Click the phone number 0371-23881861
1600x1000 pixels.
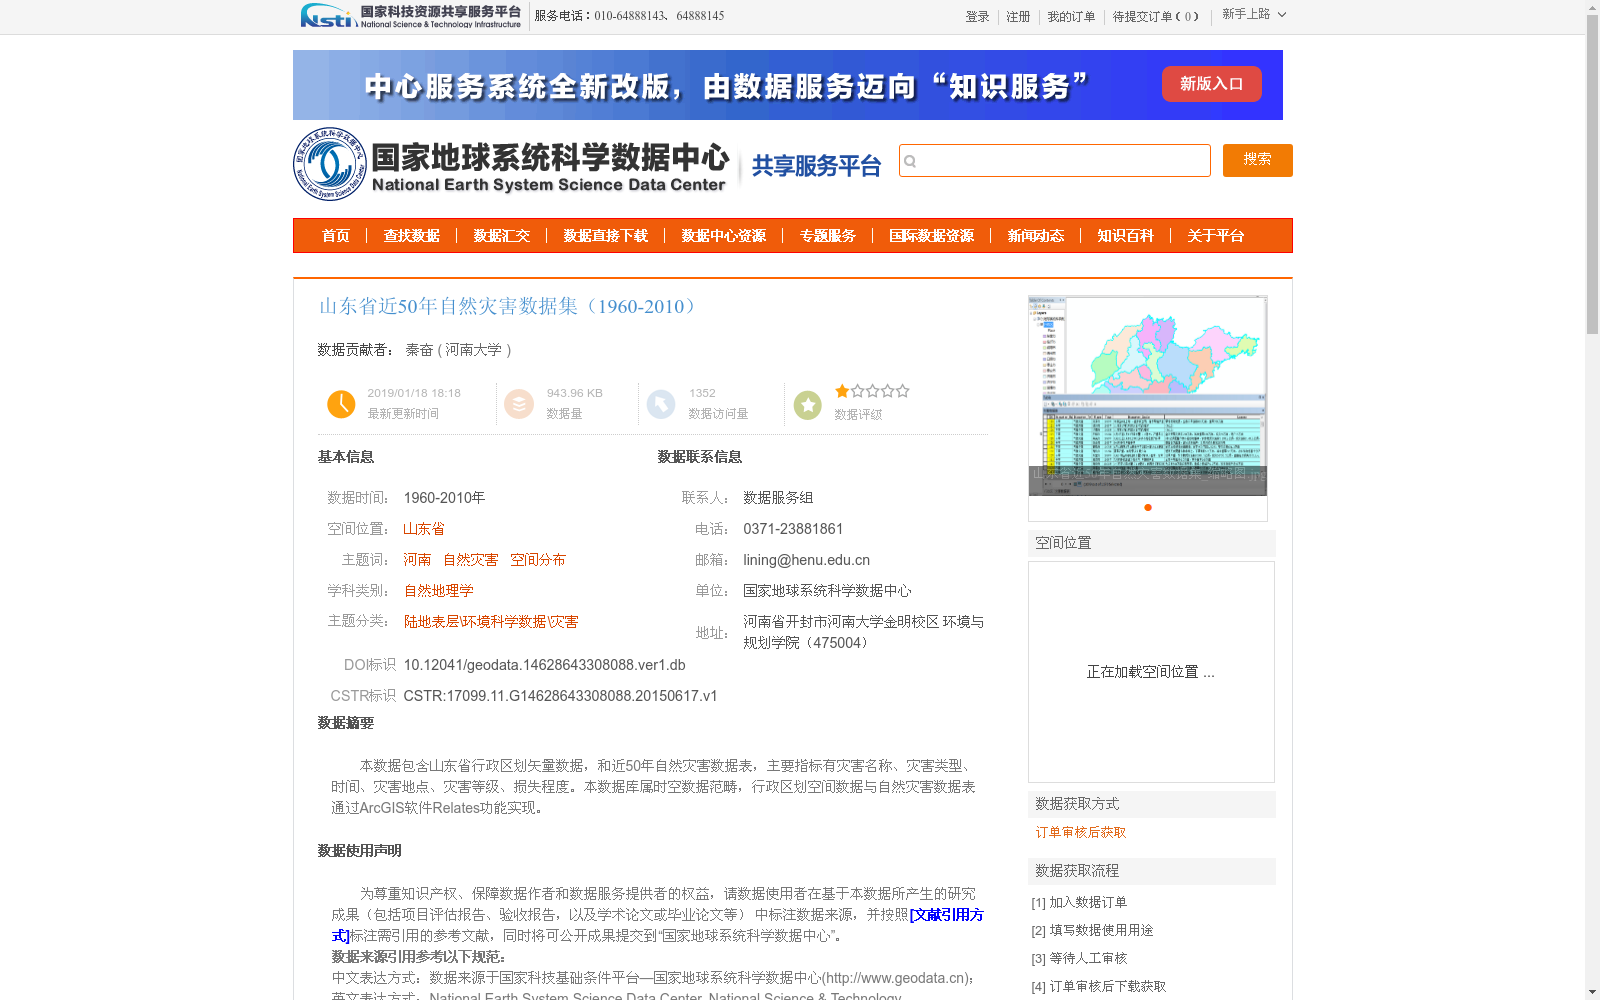793,529
